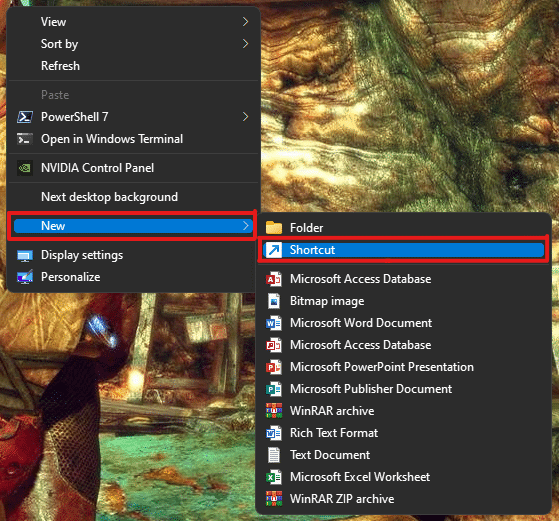
Task: Click the WinRAR archive icon
Action: [274, 411]
